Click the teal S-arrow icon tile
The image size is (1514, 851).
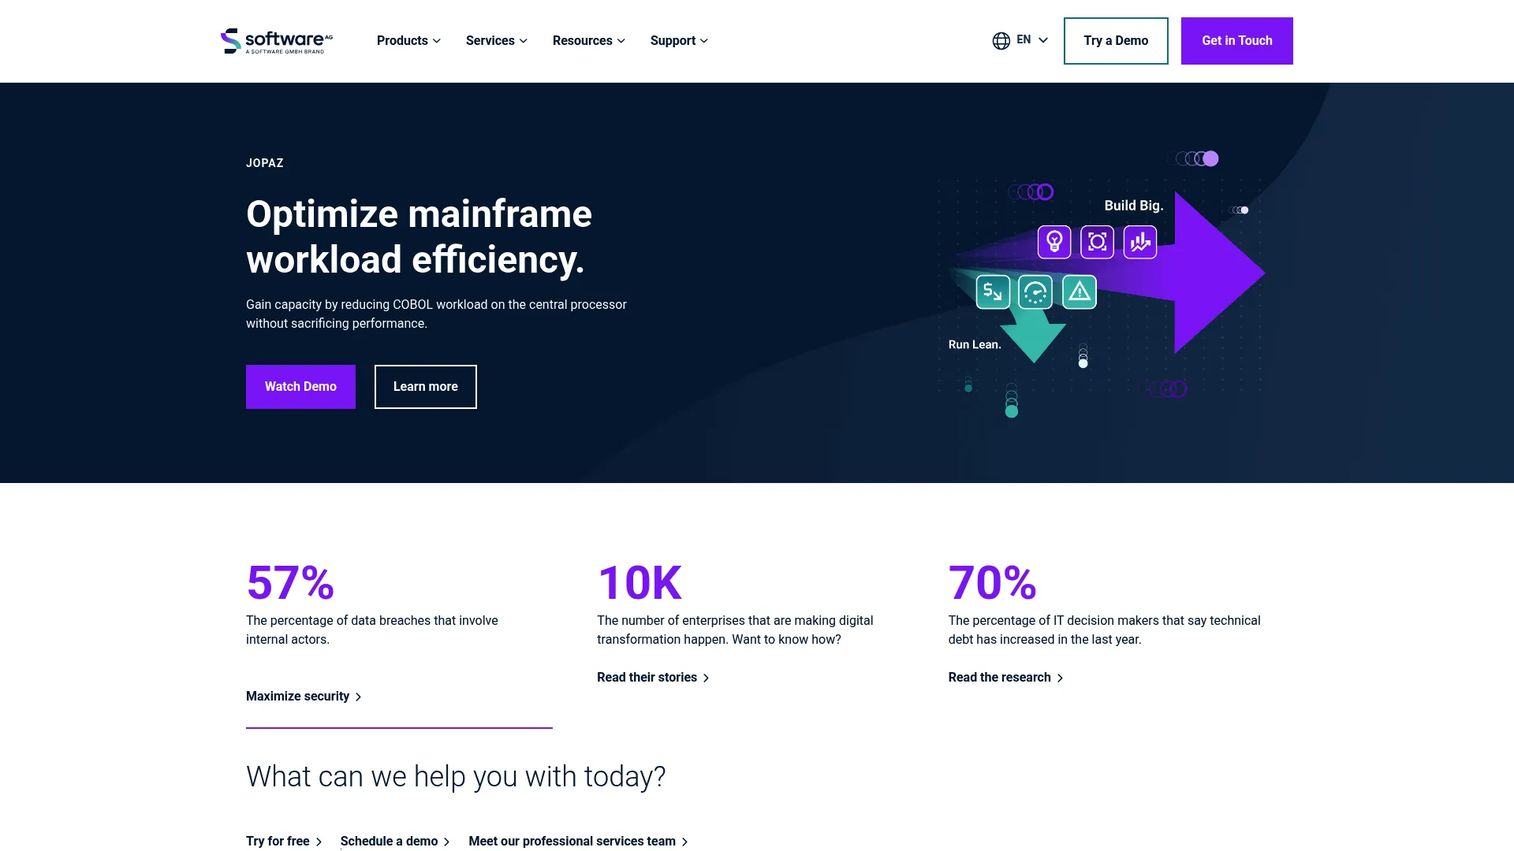tap(993, 292)
